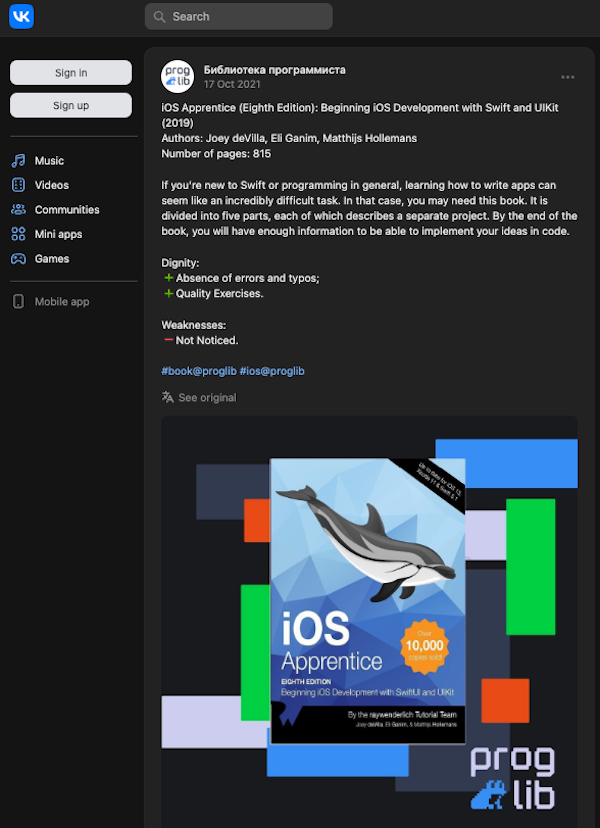Click the Weaknesses: heading text
This screenshot has height=828, width=600.
(193, 325)
